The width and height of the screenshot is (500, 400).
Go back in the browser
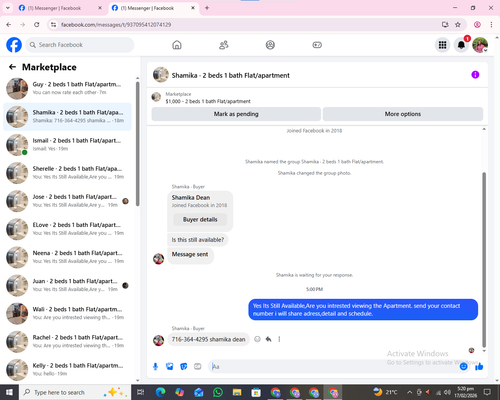tap(9, 25)
